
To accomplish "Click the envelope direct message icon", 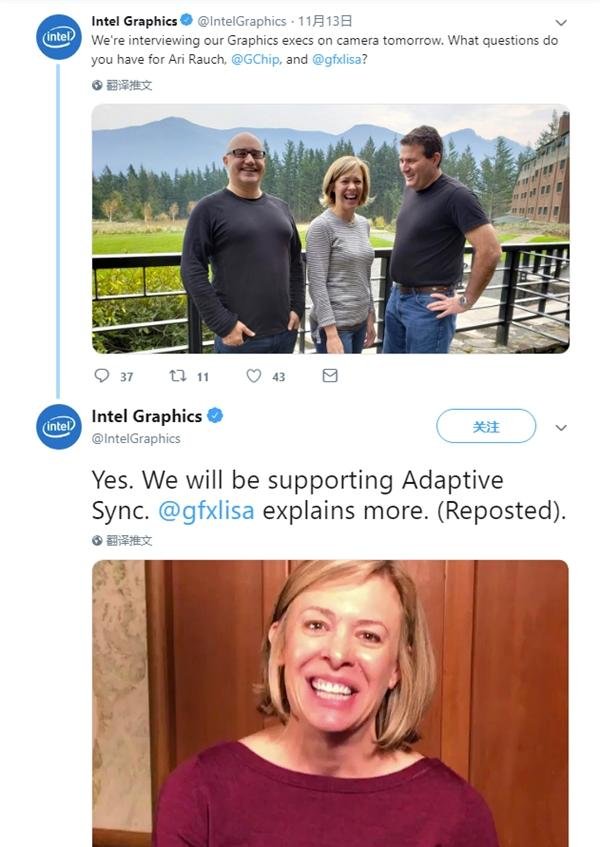I will click(x=330, y=376).
